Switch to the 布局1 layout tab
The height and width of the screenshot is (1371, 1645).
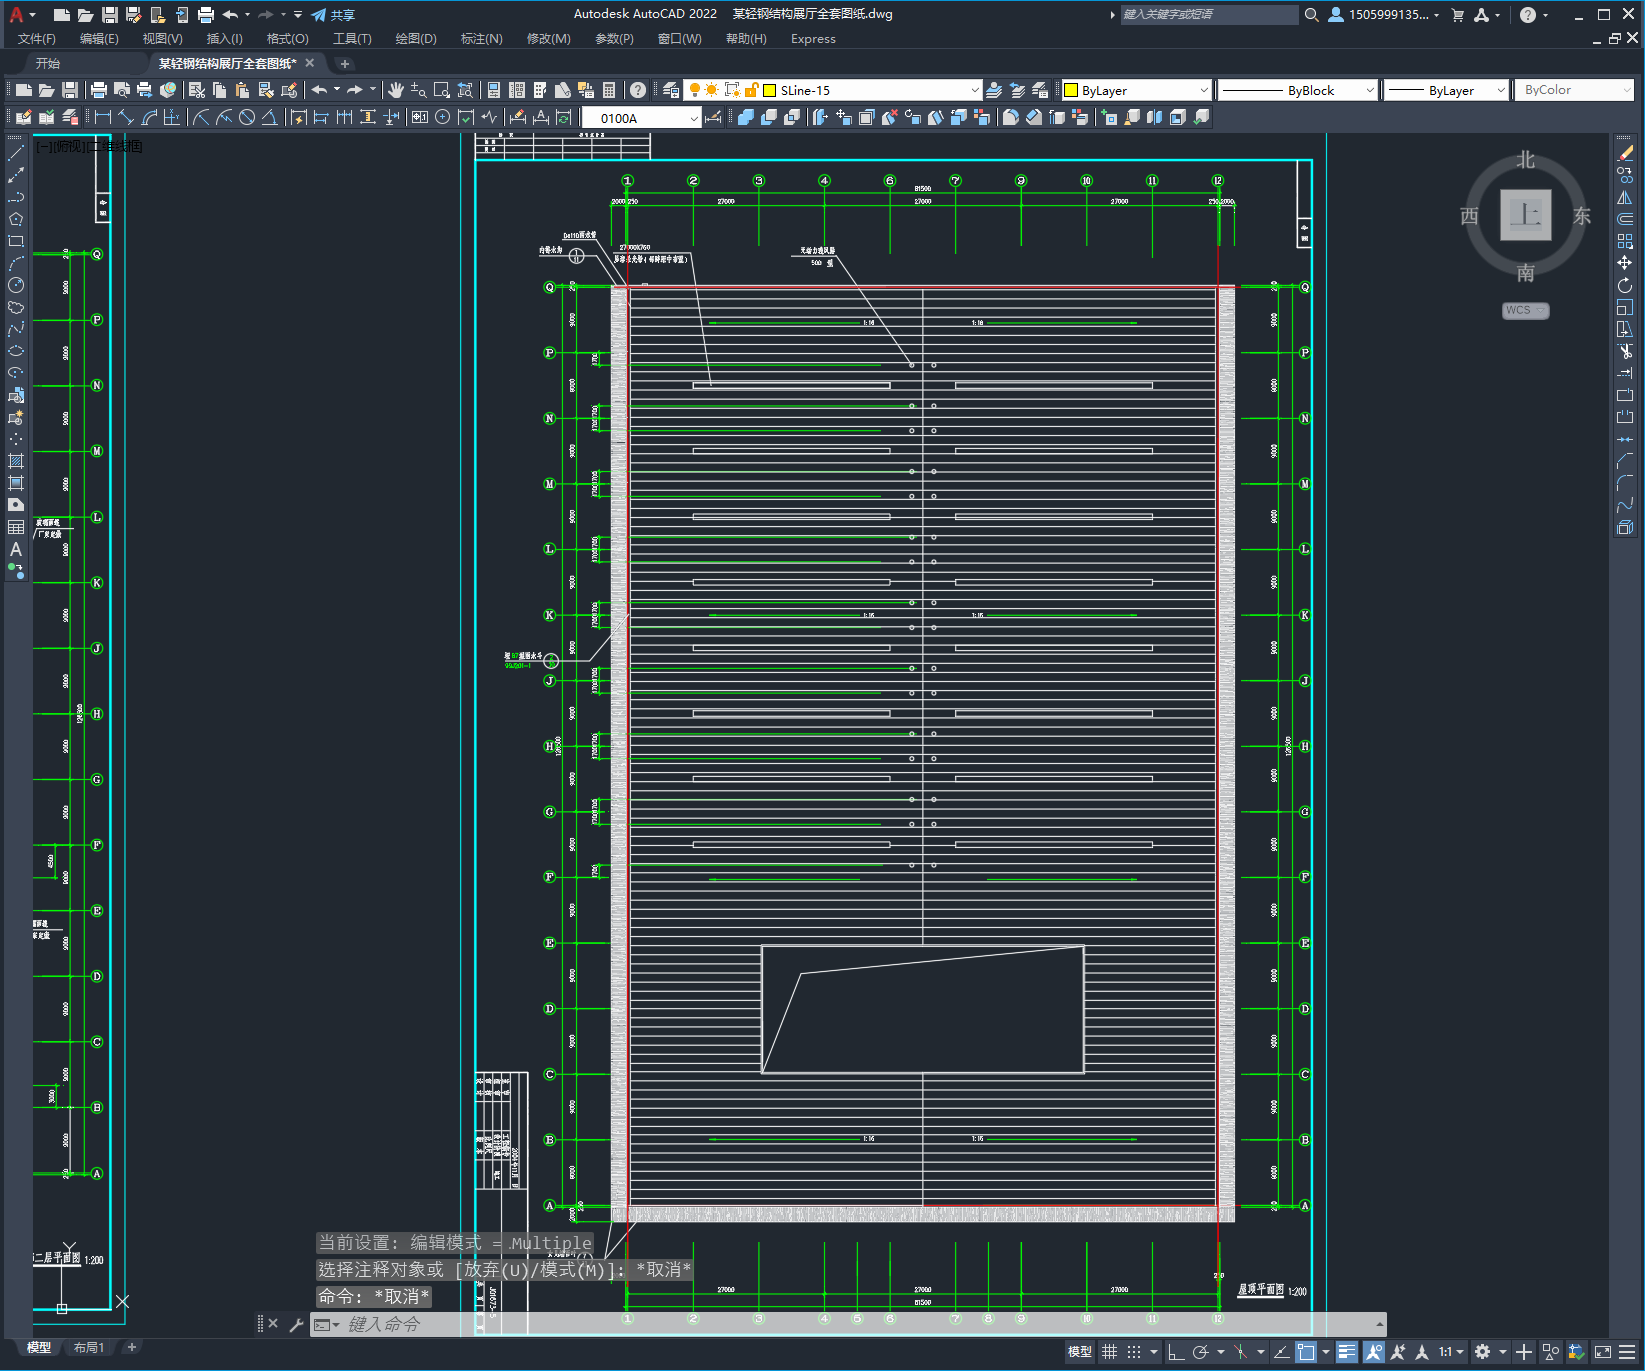coord(89,1348)
